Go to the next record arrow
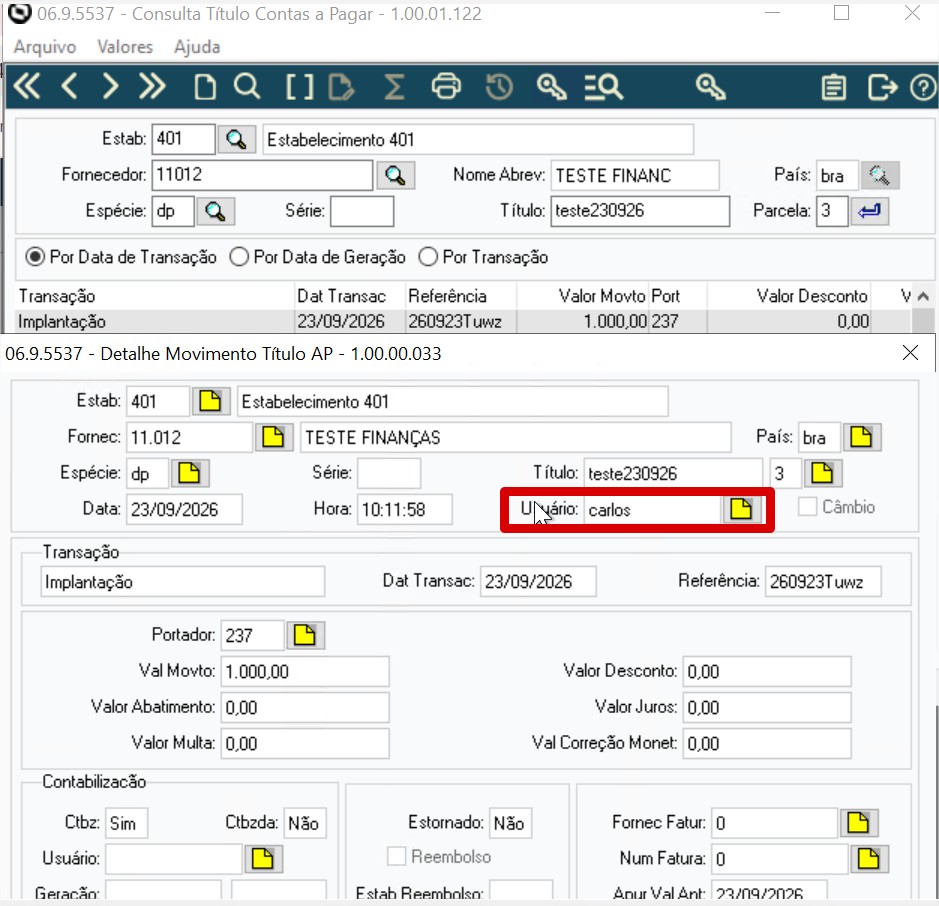 [x=110, y=86]
